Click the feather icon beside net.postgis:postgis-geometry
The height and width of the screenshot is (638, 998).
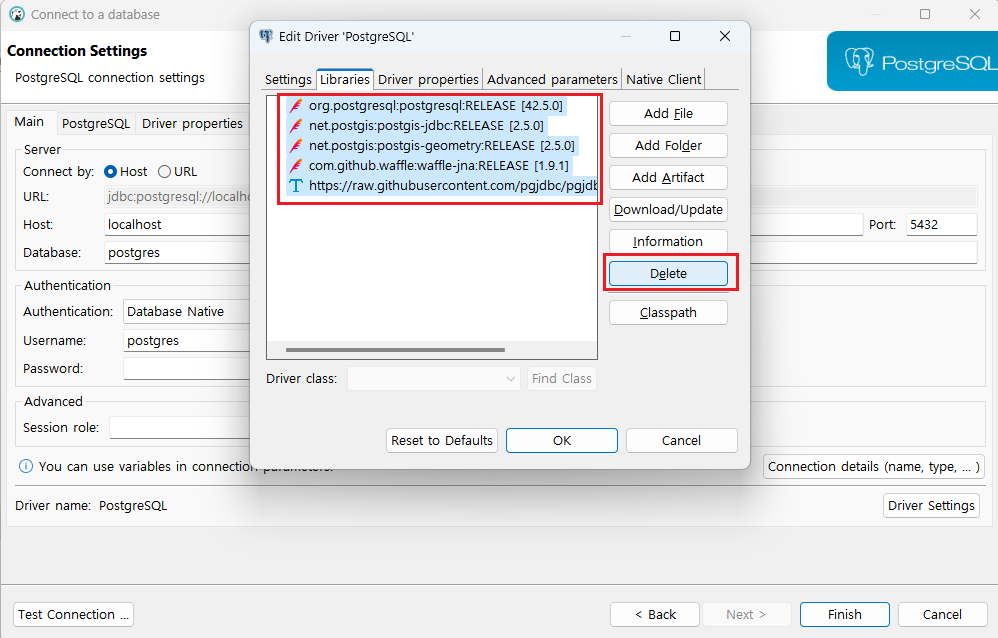click(x=296, y=146)
